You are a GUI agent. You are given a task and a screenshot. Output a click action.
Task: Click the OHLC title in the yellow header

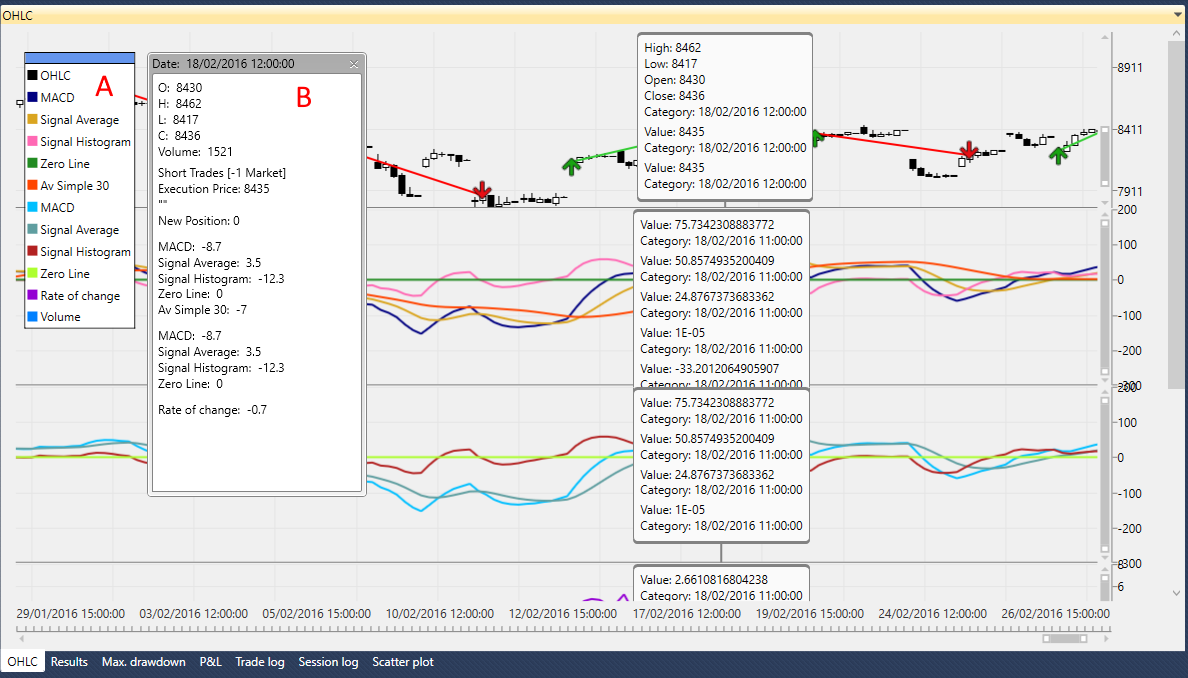[x=17, y=15]
